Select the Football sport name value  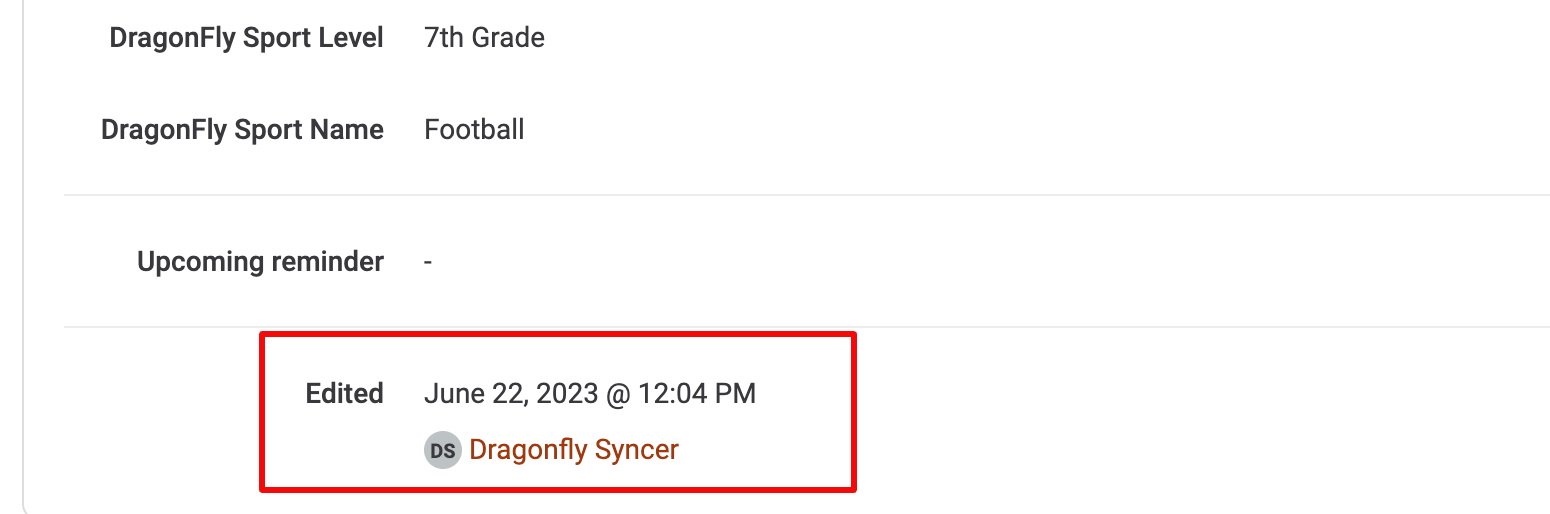474,130
